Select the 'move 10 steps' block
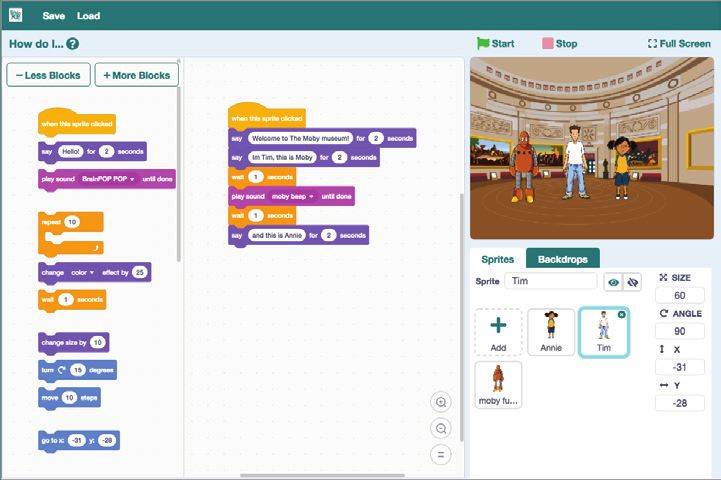721x480 pixels. coord(69,398)
